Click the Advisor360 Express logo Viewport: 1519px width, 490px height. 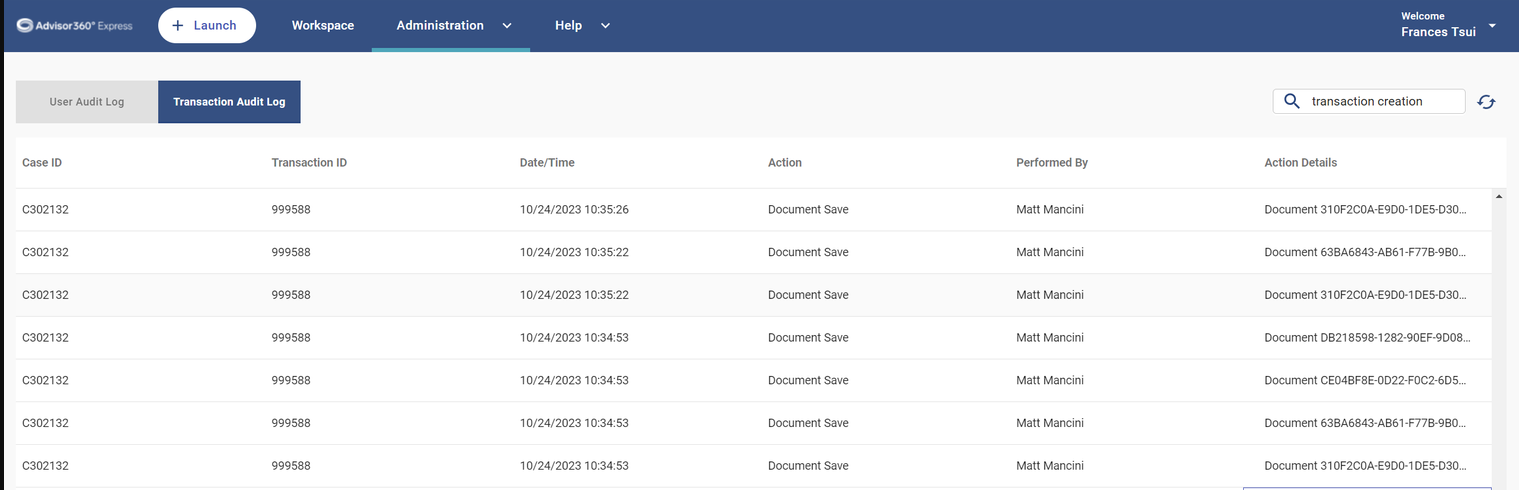(75, 25)
